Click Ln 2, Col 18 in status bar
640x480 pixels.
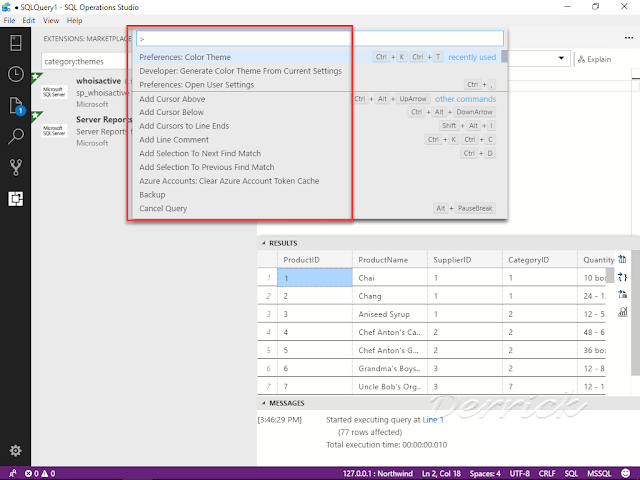pyautogui.click(x=441, y=473)
